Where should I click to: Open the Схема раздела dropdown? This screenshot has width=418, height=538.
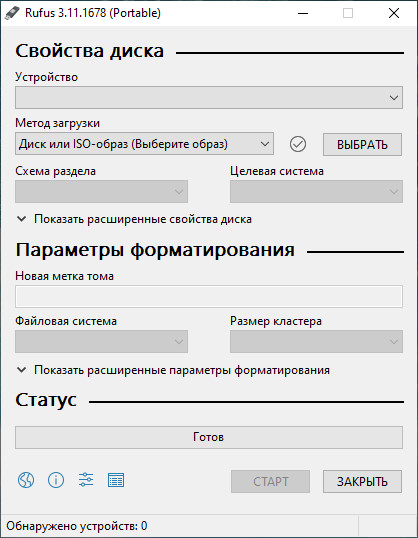(x=101, y=191)
